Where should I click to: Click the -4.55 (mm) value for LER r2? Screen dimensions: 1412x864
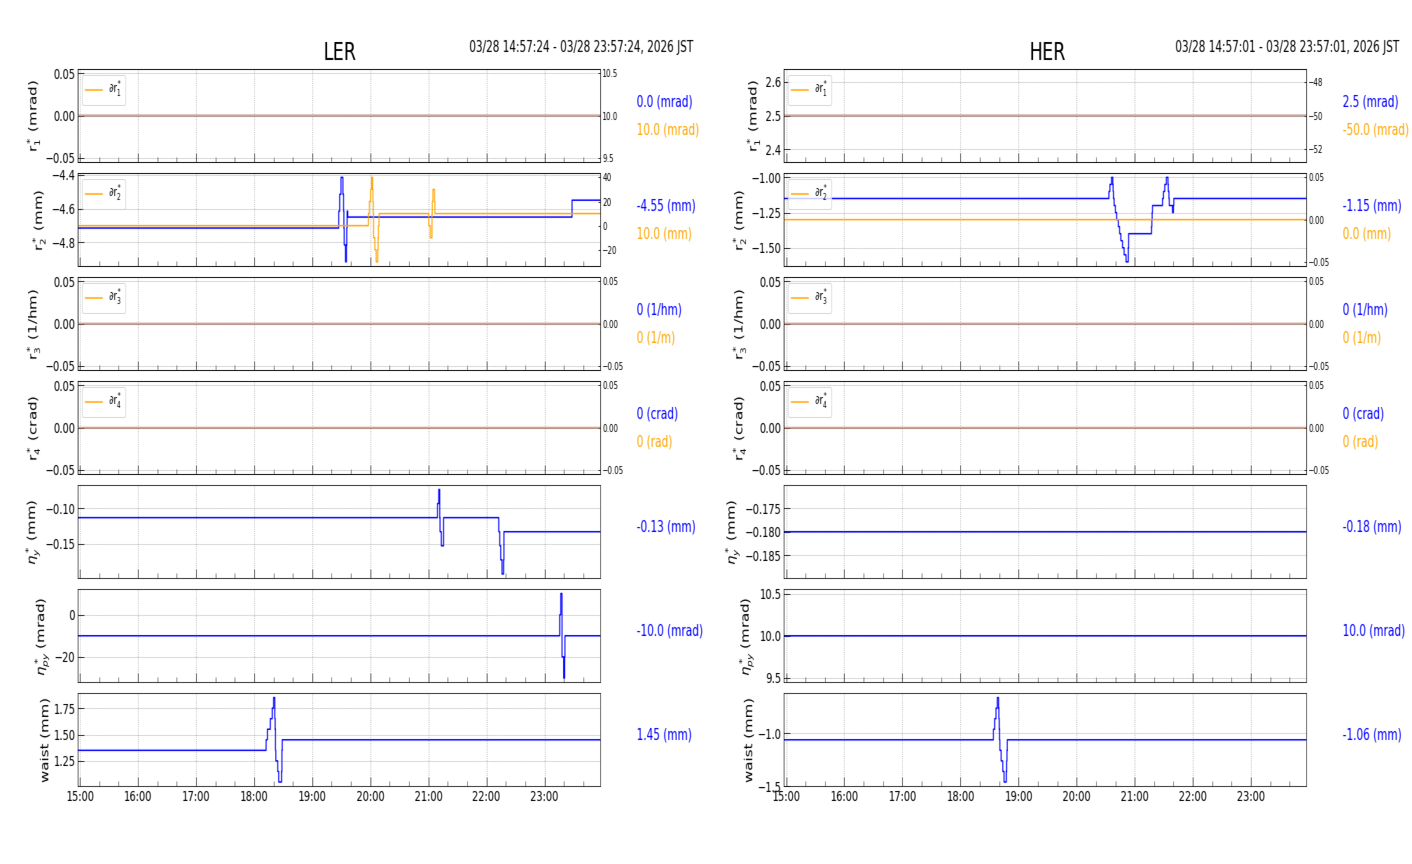click(666, 206)
